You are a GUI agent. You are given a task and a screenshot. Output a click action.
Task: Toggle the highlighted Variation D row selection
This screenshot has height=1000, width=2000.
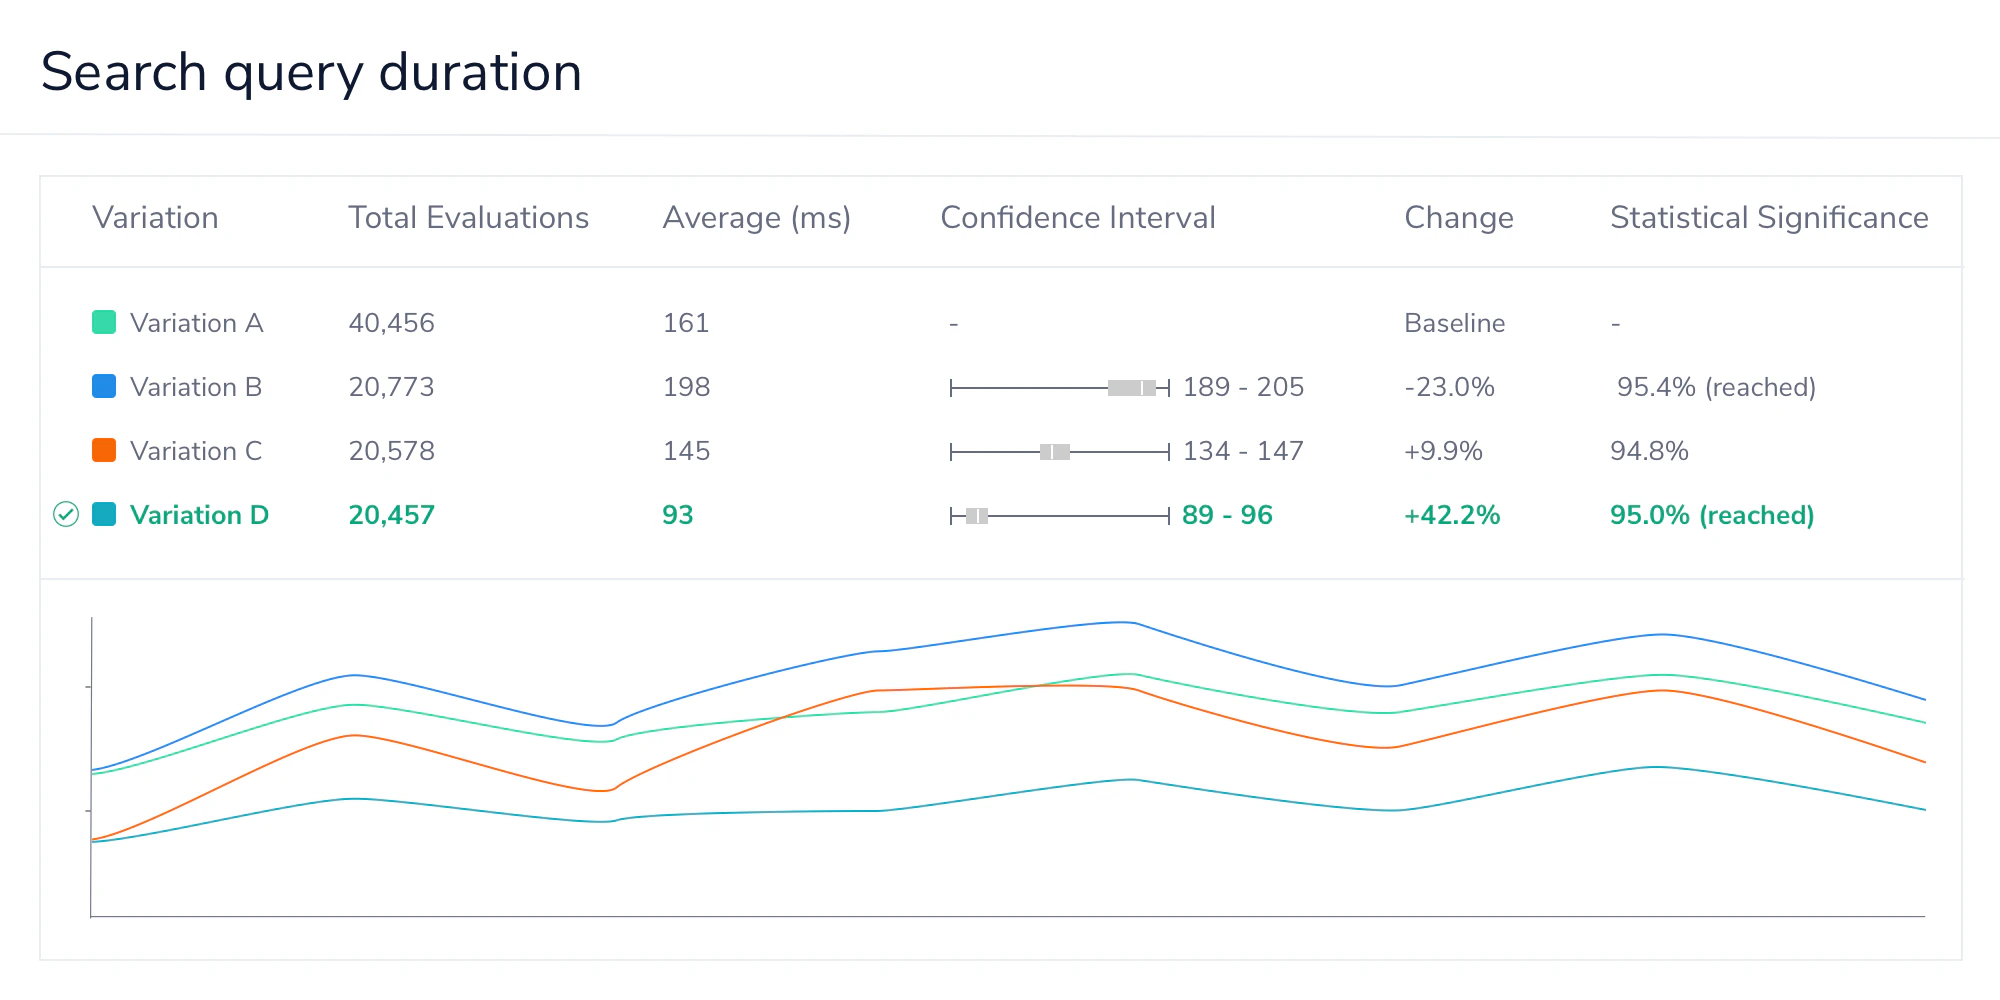point(199,514)
